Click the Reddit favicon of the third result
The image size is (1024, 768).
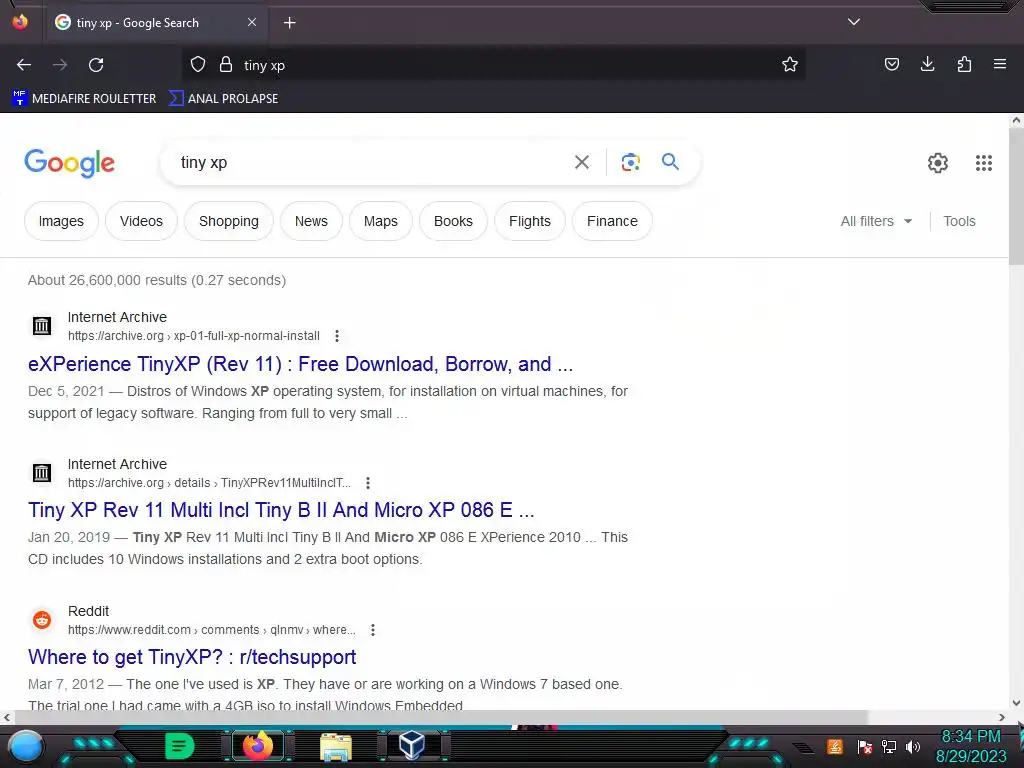click(x=42, y=619)
